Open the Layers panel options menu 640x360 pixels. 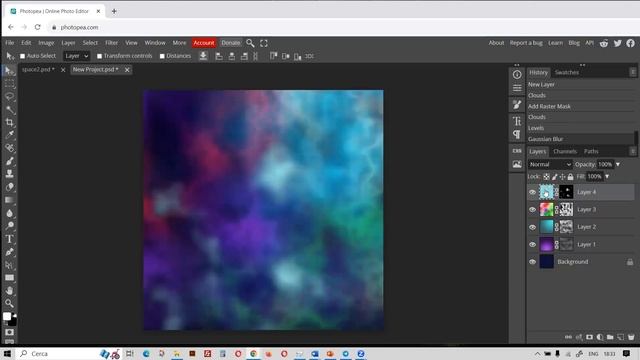[633, 151]
